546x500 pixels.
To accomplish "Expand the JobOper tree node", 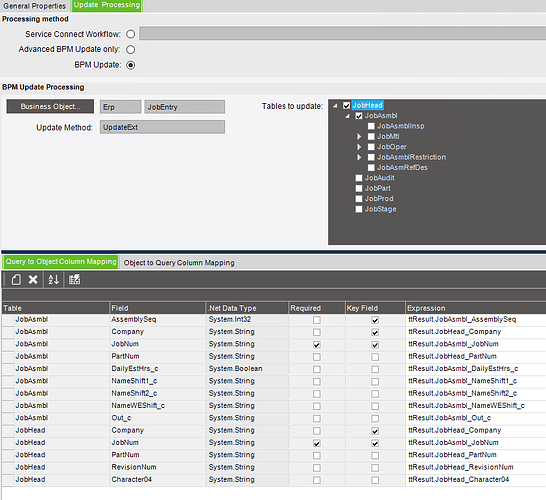I will tap(359, 147).
